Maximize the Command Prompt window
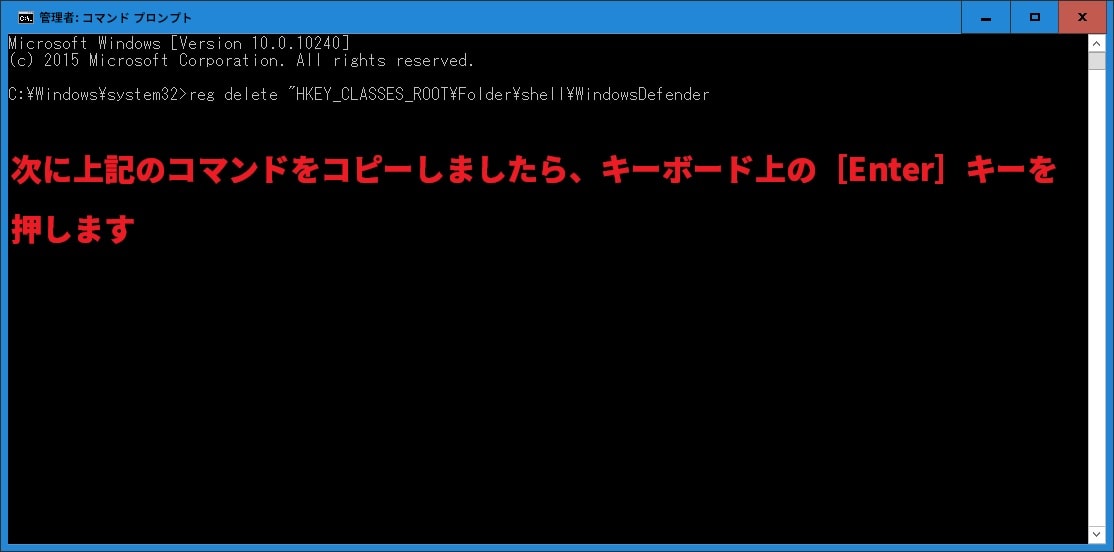This screenshot has width=1114, height=552. pos(1034,17)
